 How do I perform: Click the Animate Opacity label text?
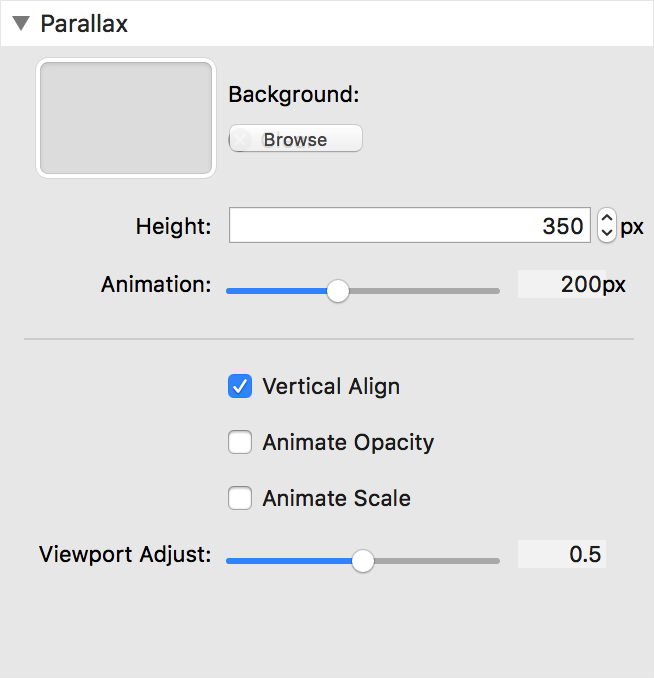[348, 443]
